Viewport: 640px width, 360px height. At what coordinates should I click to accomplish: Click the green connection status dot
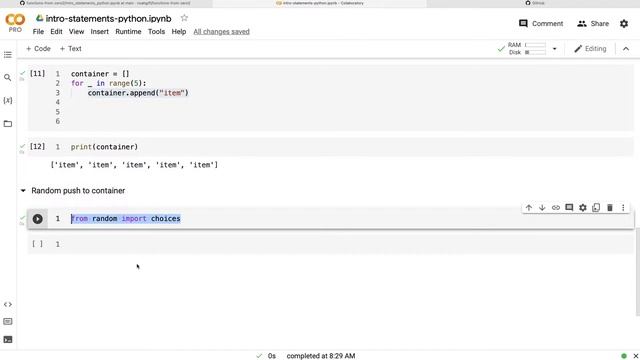624,356
